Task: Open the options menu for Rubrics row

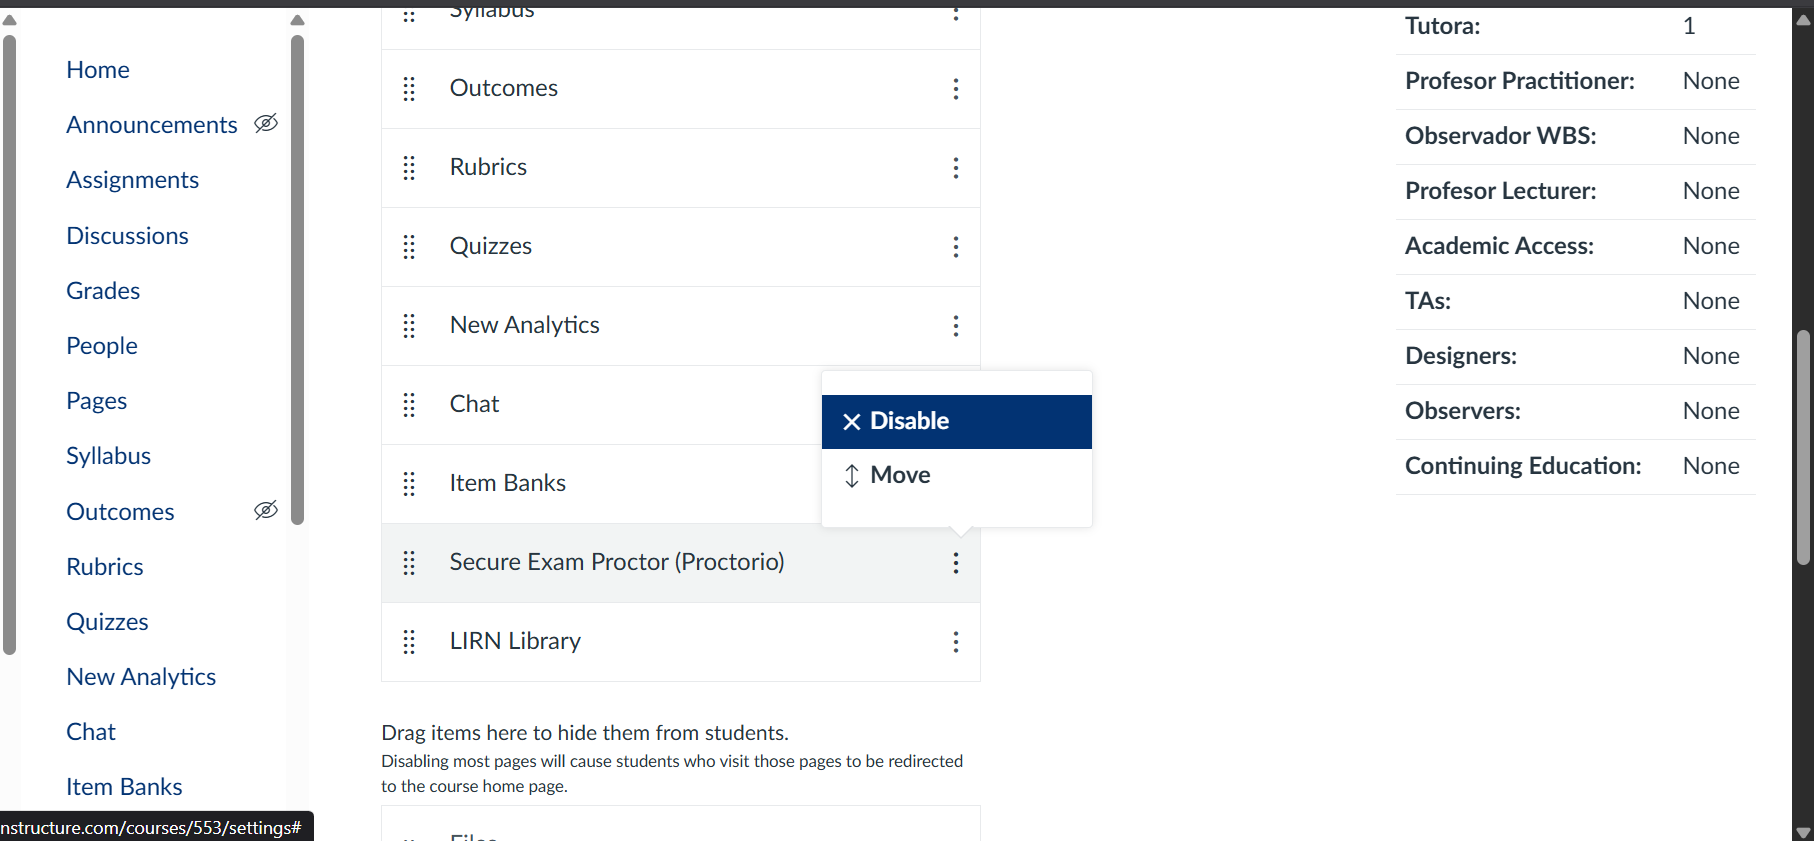Action: pos(956,168)
